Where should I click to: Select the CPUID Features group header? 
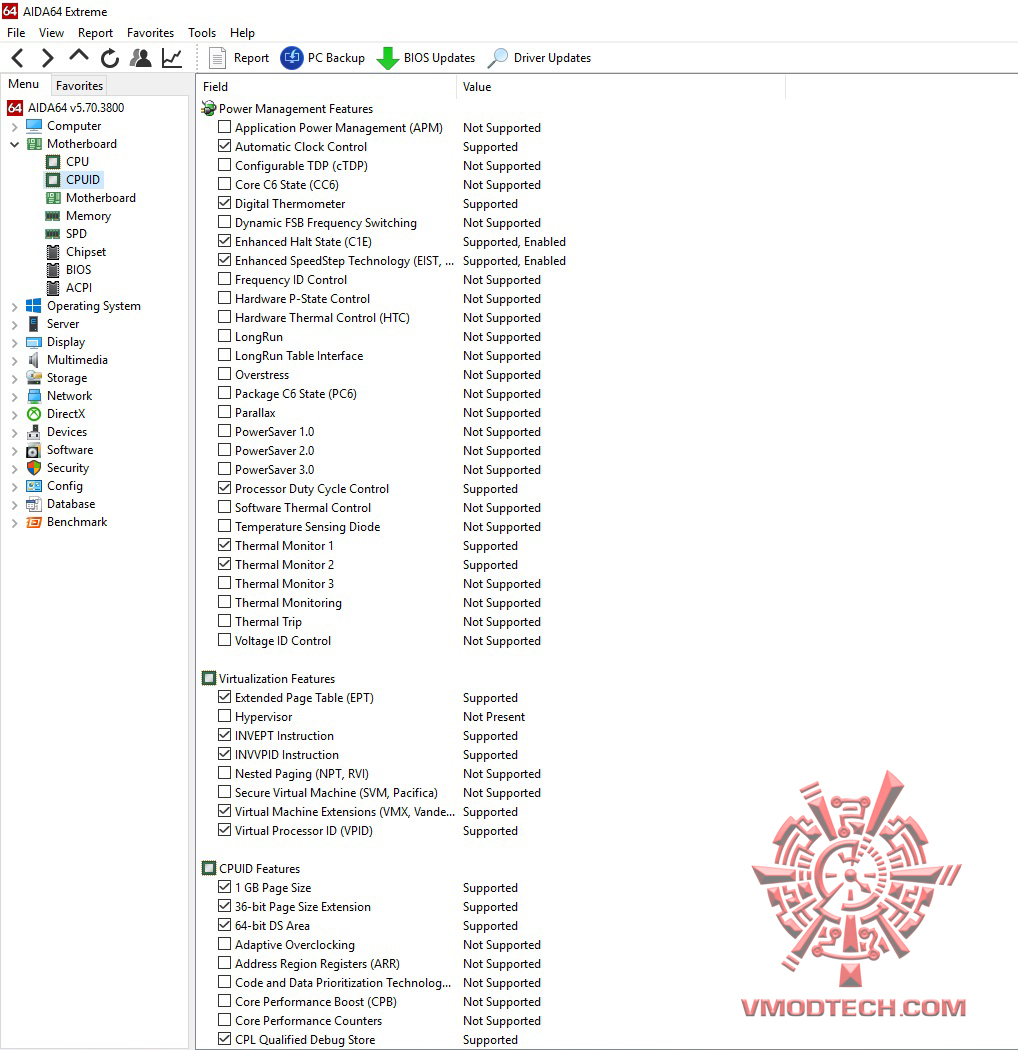(259, 869)
